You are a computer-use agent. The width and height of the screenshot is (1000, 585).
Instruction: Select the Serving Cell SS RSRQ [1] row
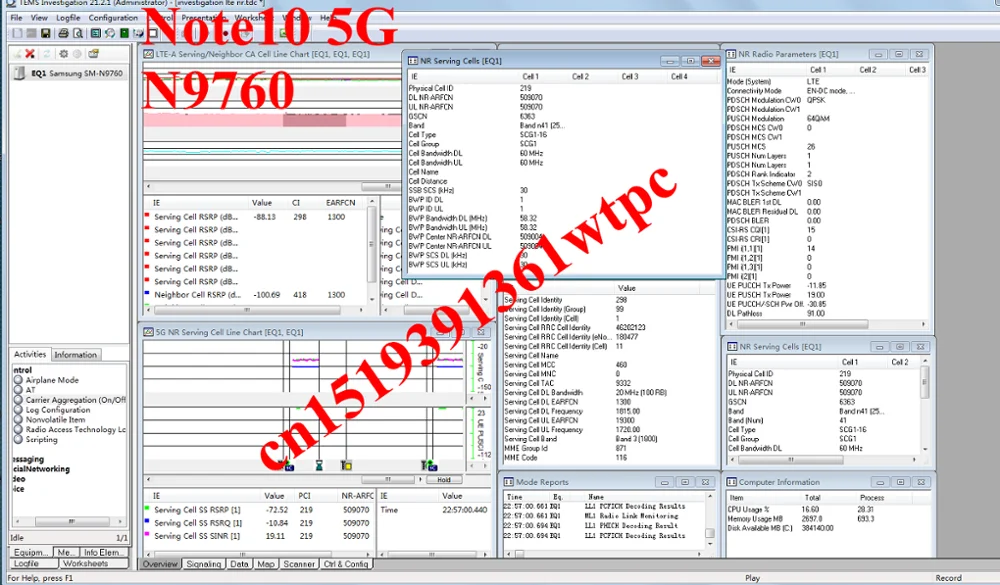[258, 523]
